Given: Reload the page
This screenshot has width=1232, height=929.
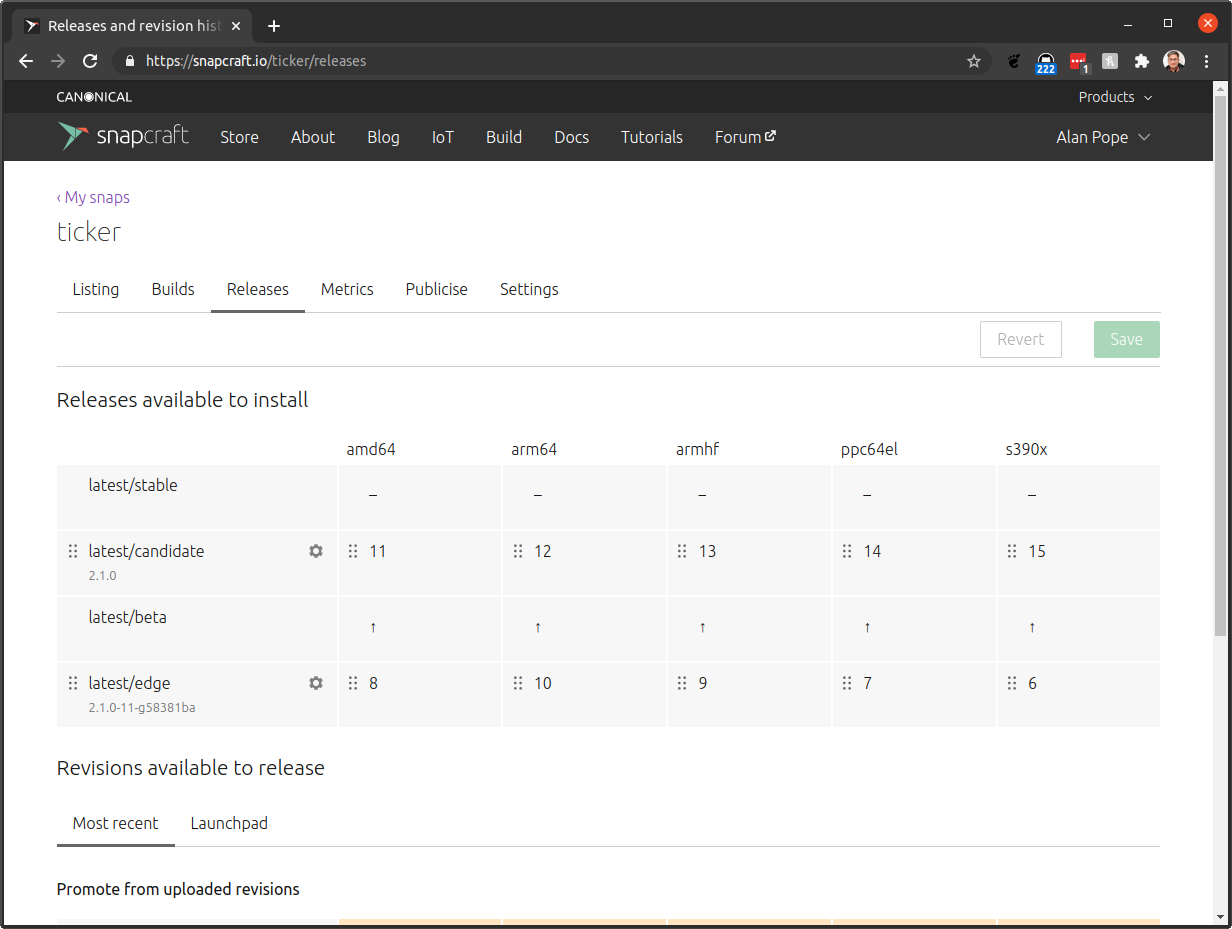Looking at the screenshot, I should tap(90, 61).
